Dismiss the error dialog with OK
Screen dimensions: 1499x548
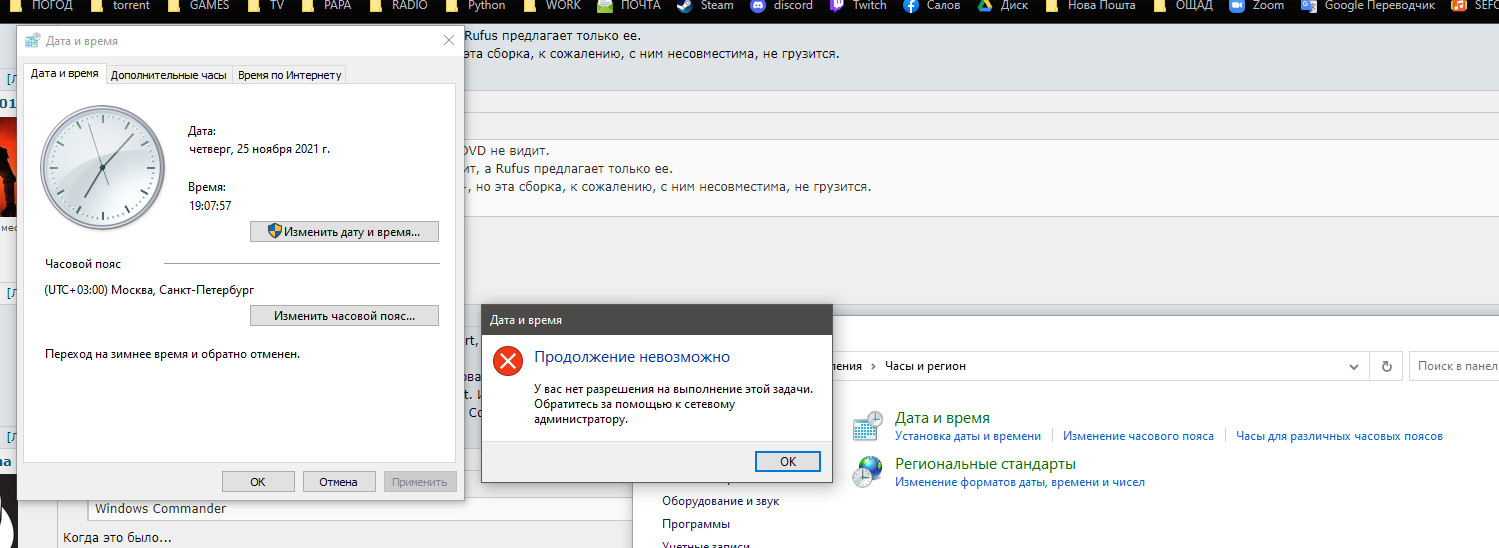click(787, 461)
